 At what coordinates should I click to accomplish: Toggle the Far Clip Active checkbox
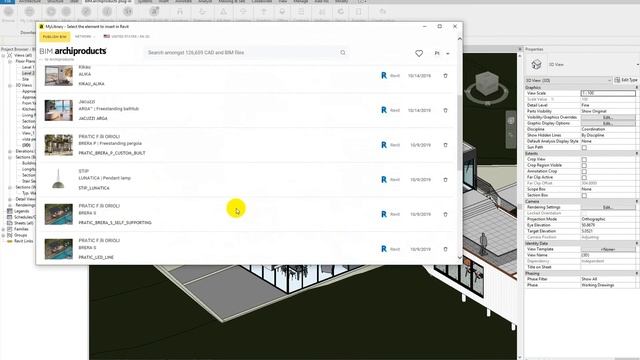coord(584,178)
